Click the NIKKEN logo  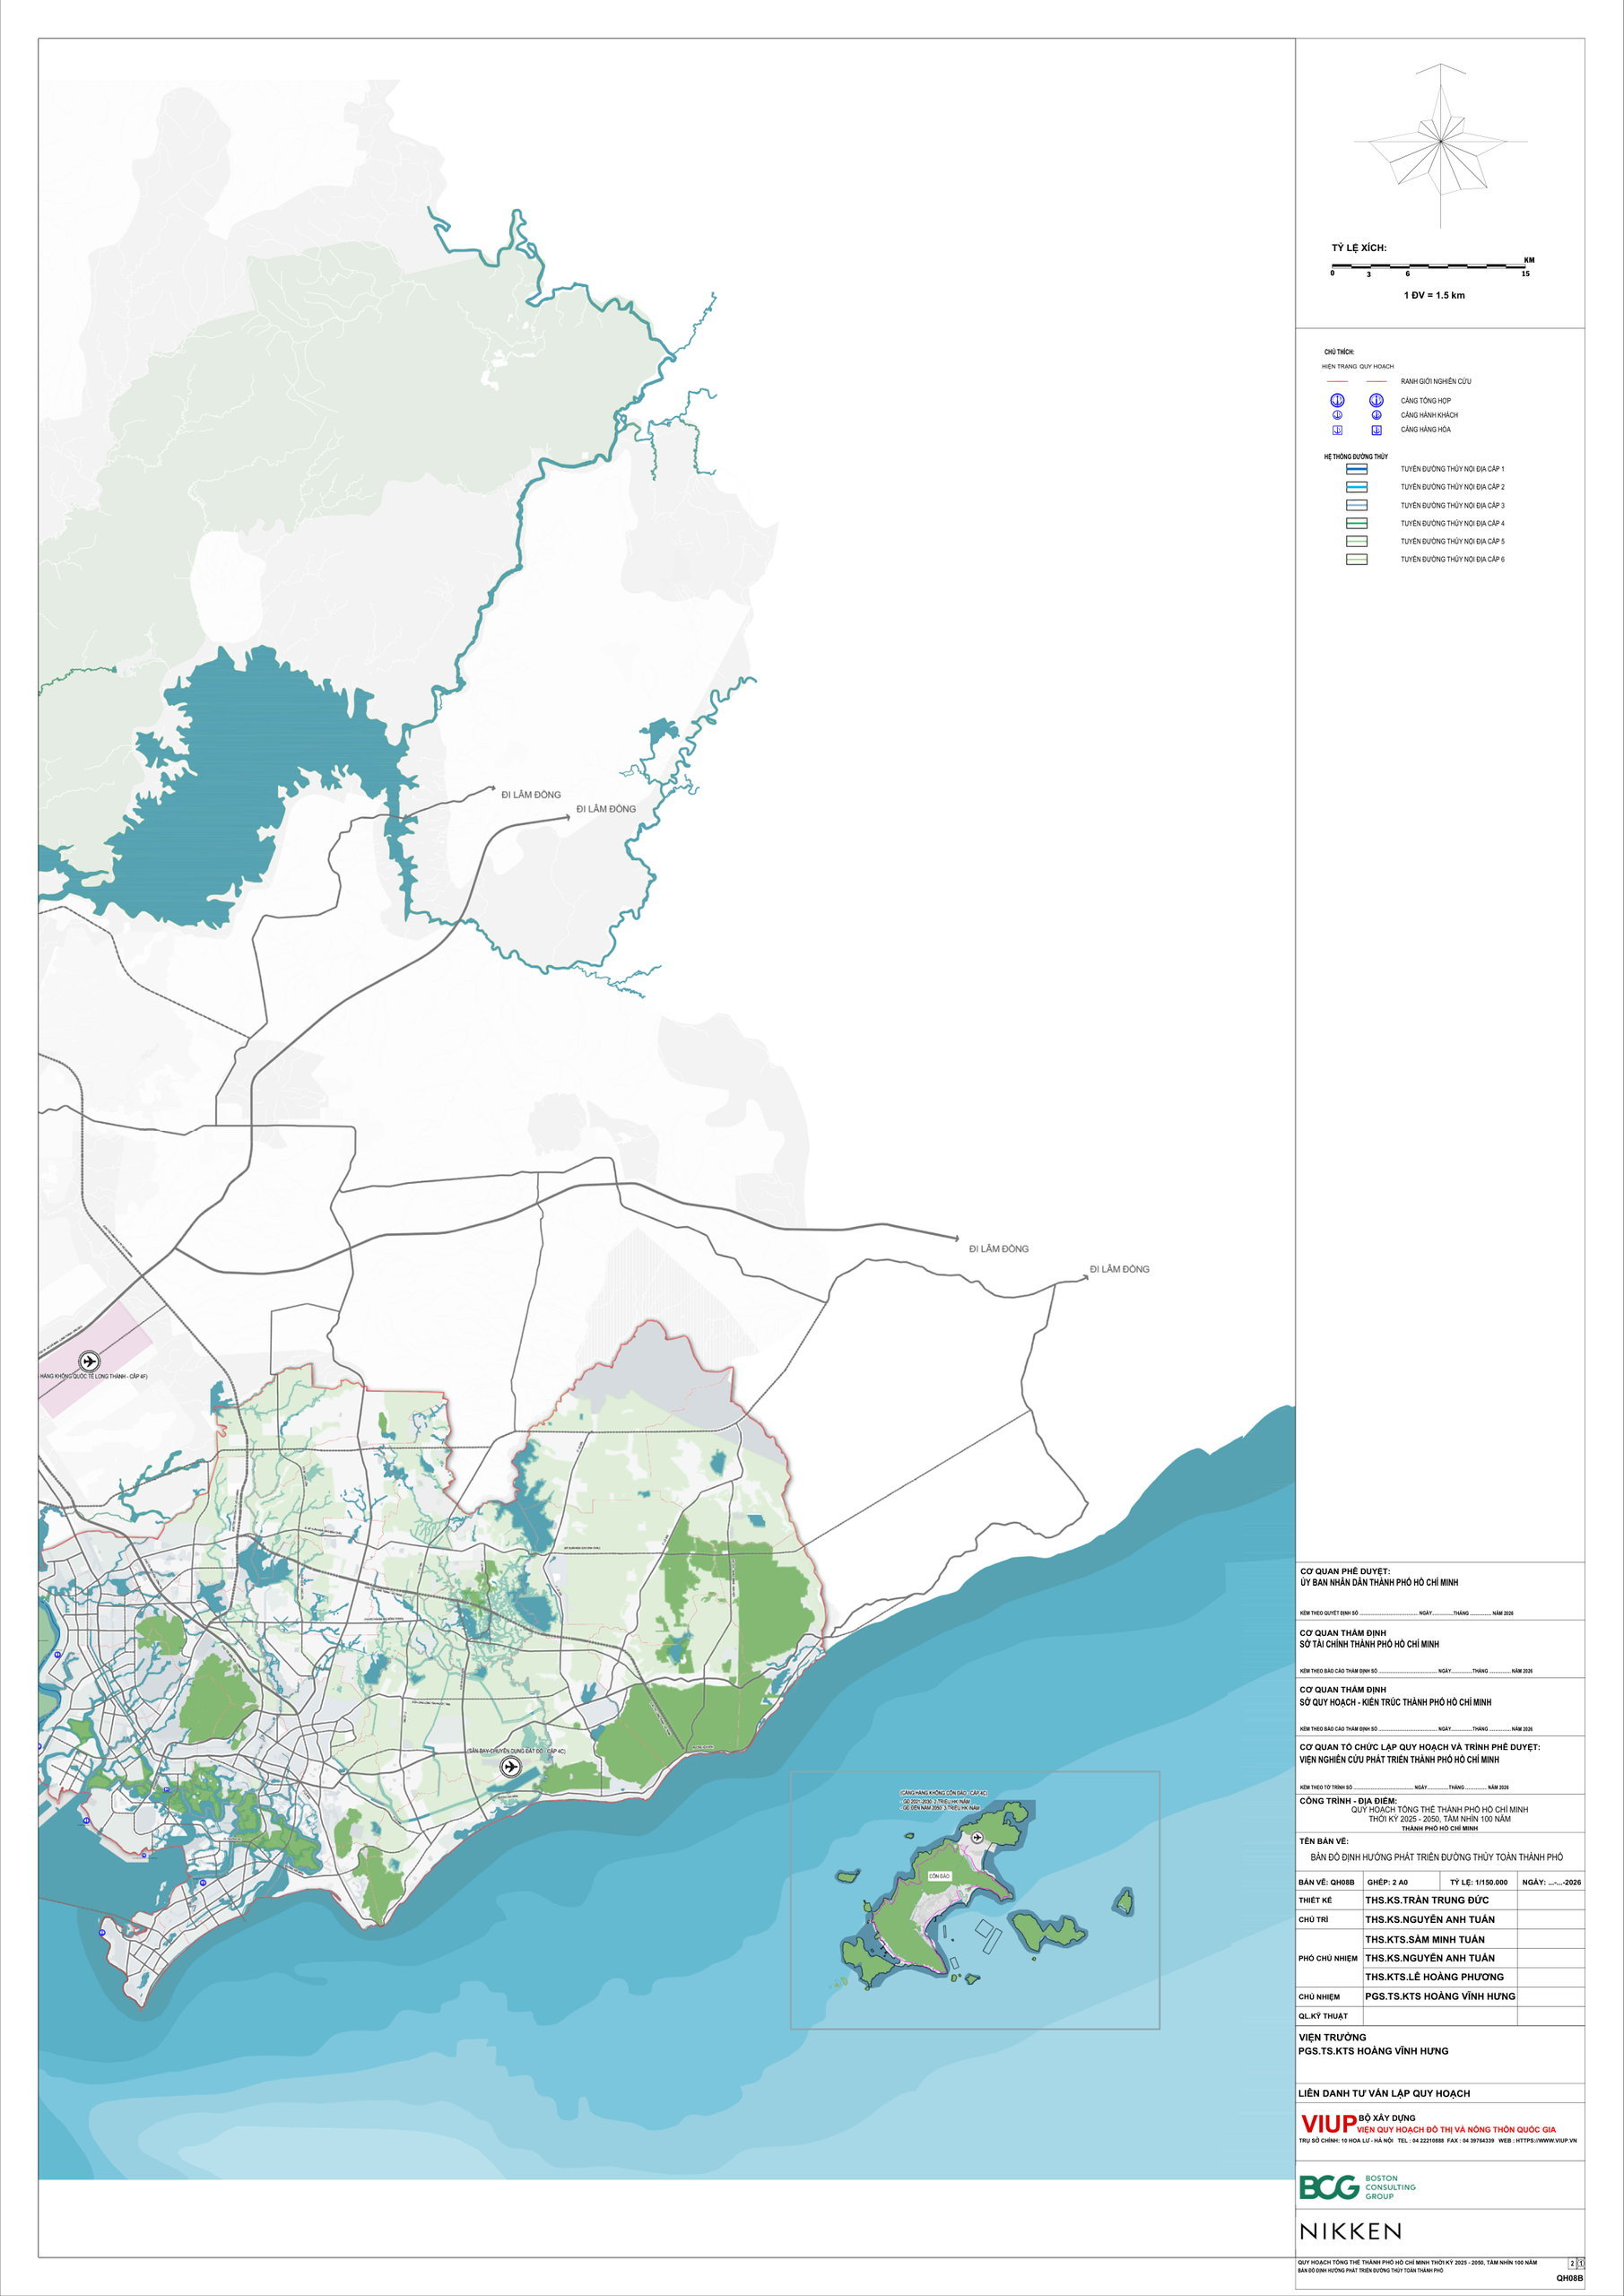pos(1350,2231)
